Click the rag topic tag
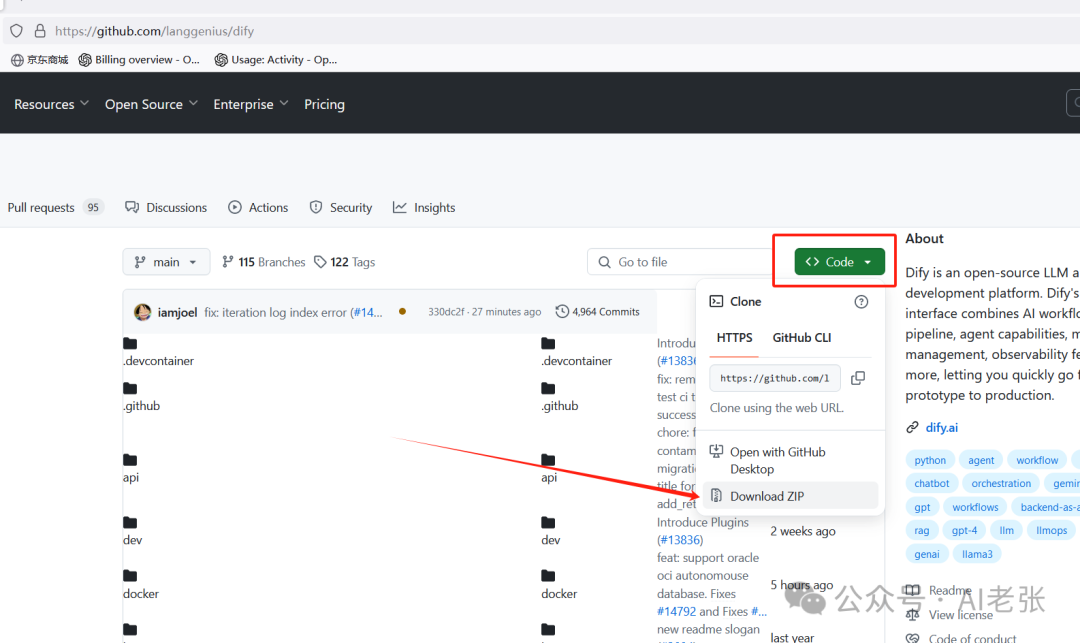This screenshot has width=1080, height=643. (922, 530)
